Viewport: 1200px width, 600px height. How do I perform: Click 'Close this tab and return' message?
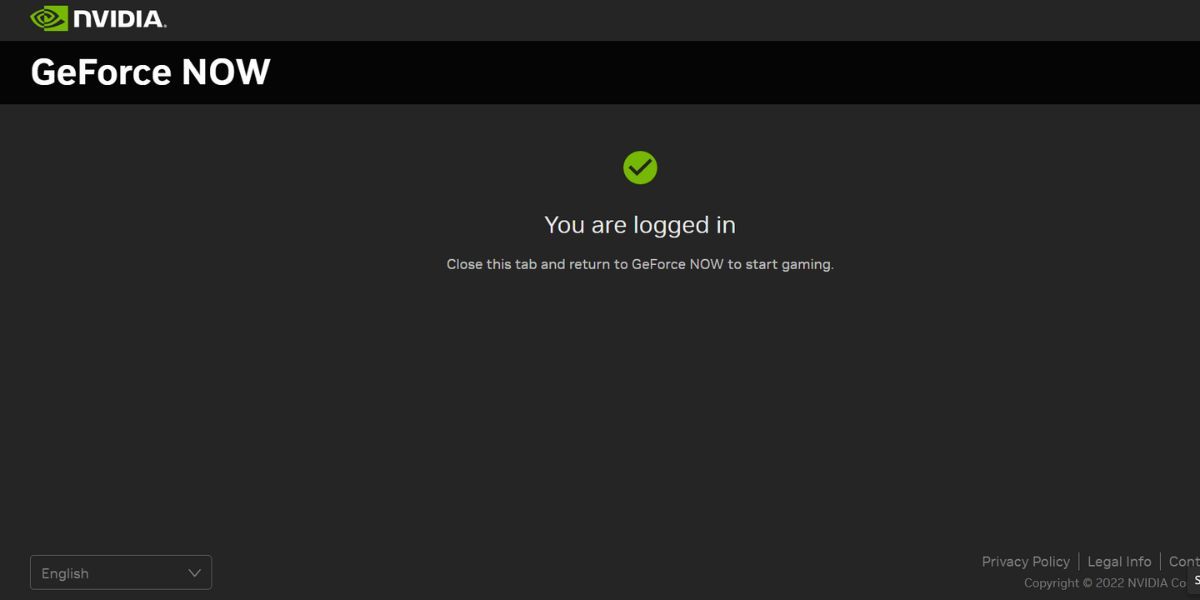640,265
